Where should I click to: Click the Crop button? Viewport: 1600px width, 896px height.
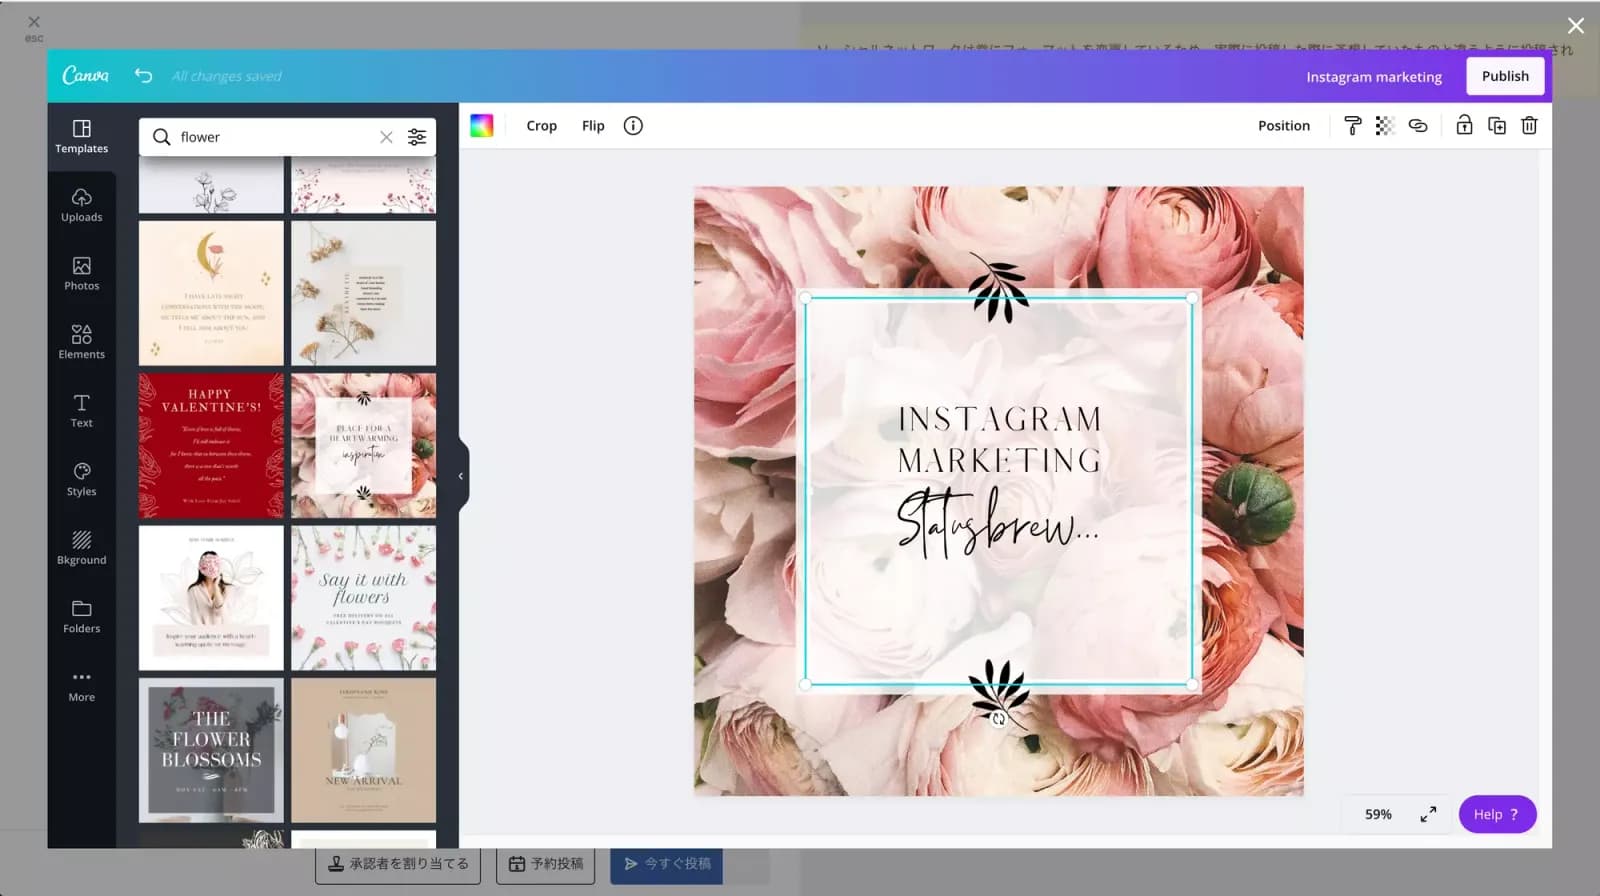click(541, 126)
